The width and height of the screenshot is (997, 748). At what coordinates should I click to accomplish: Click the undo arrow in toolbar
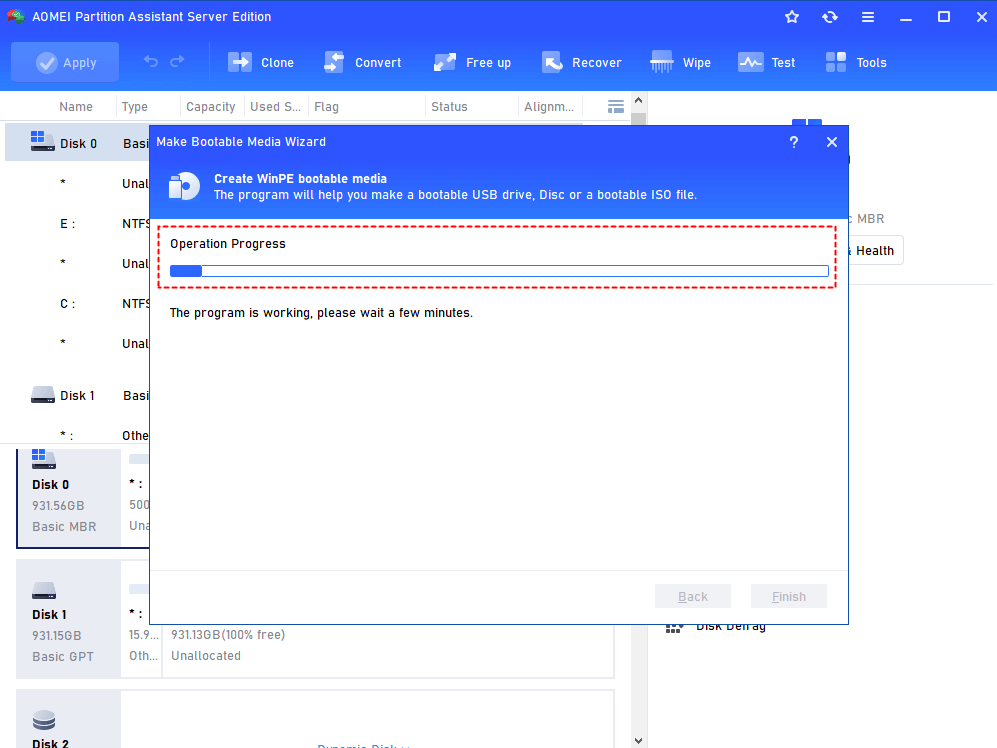pos(151,62)
